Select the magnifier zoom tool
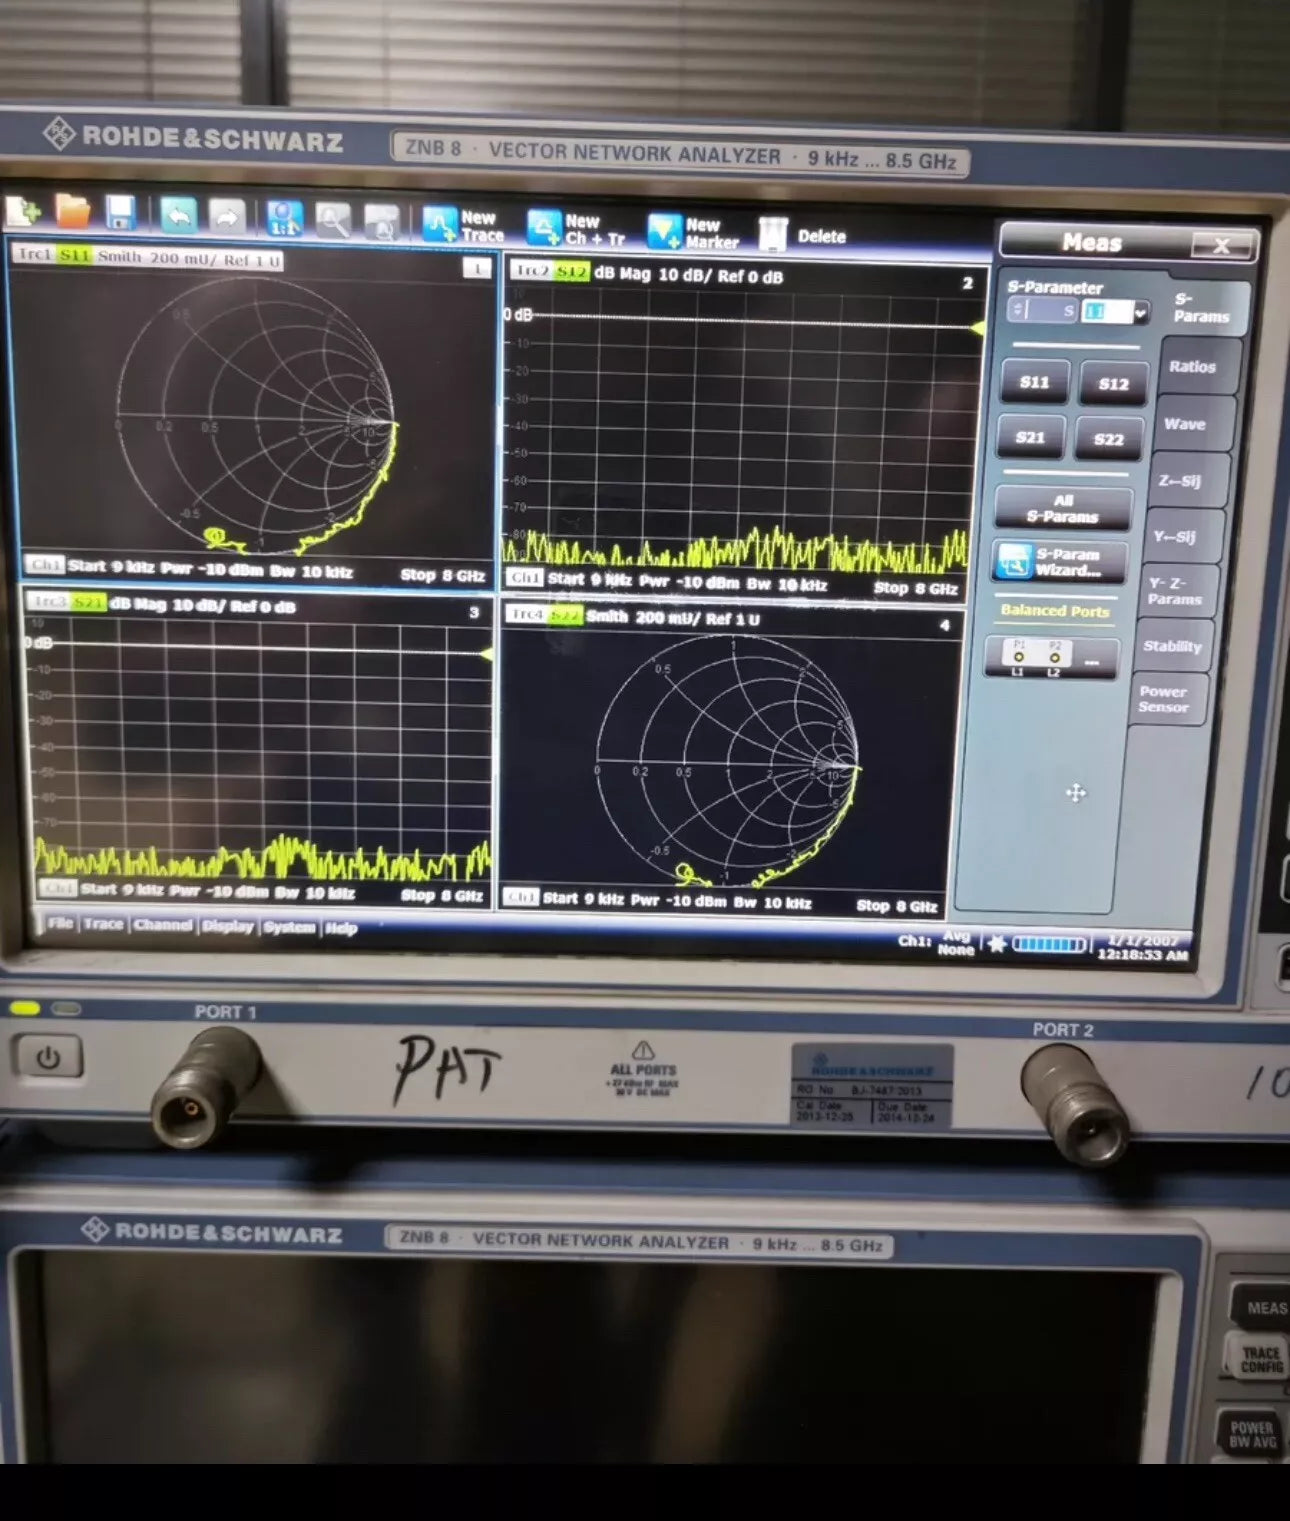 pyautogui.click(x=333, y=221)
